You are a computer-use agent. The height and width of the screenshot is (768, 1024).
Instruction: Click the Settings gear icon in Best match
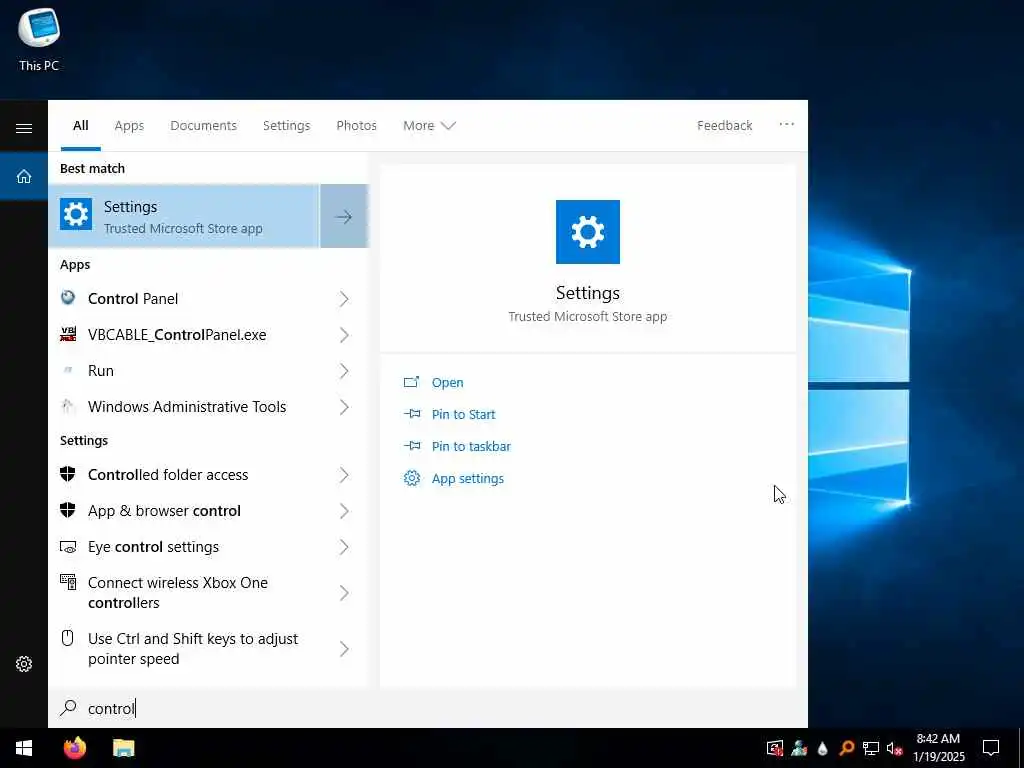[76, 214]
